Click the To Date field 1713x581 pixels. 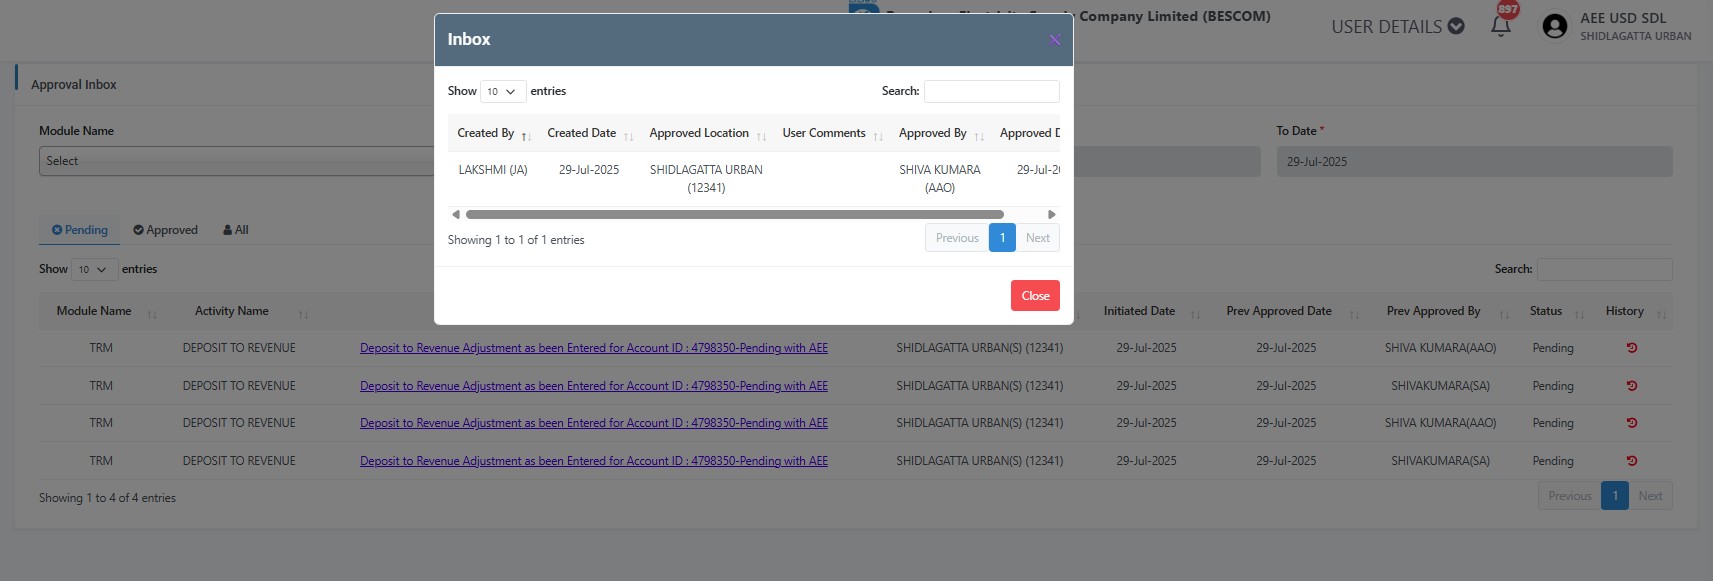tap(1474, 161)
